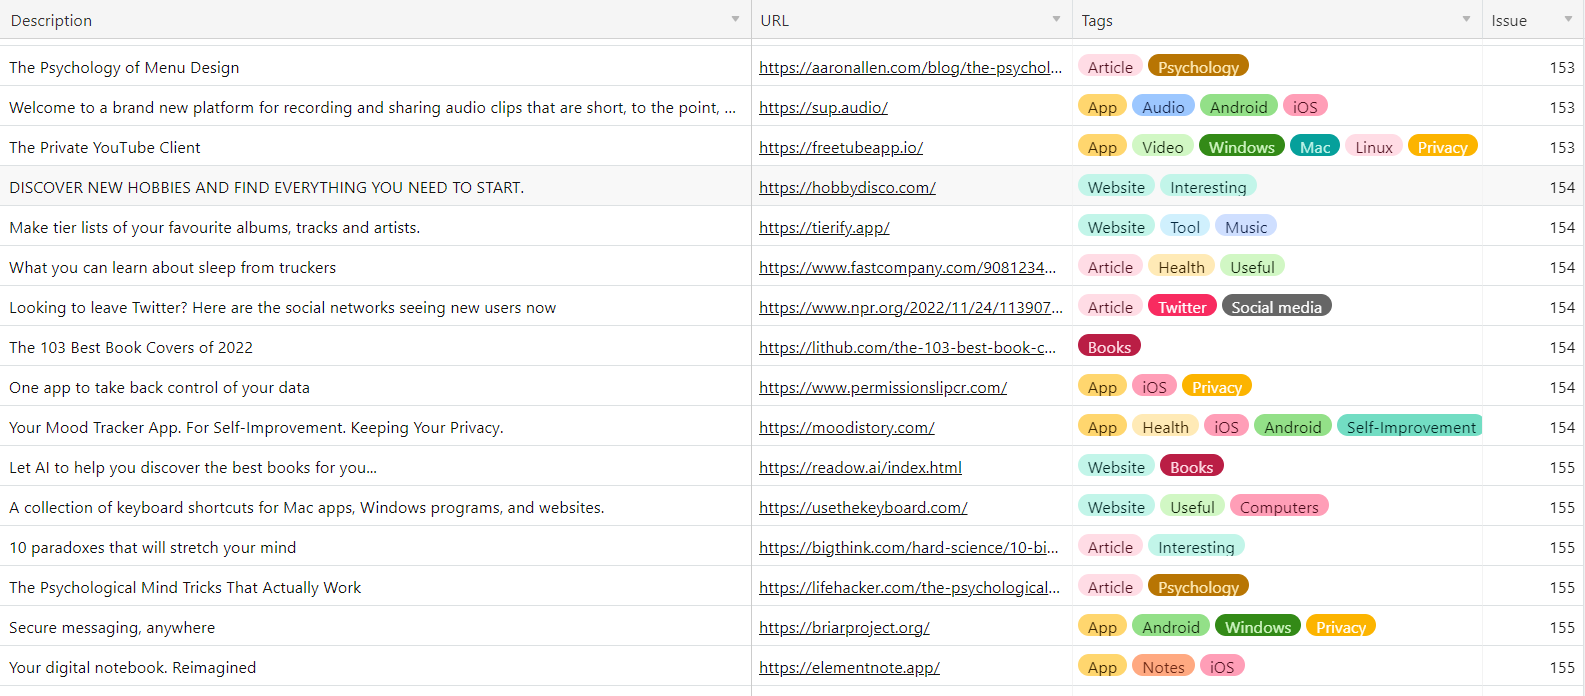Open the Issue column dropdown arrow
Viewport: 1585px width, 696px height.
click(x=1568, y=19)
